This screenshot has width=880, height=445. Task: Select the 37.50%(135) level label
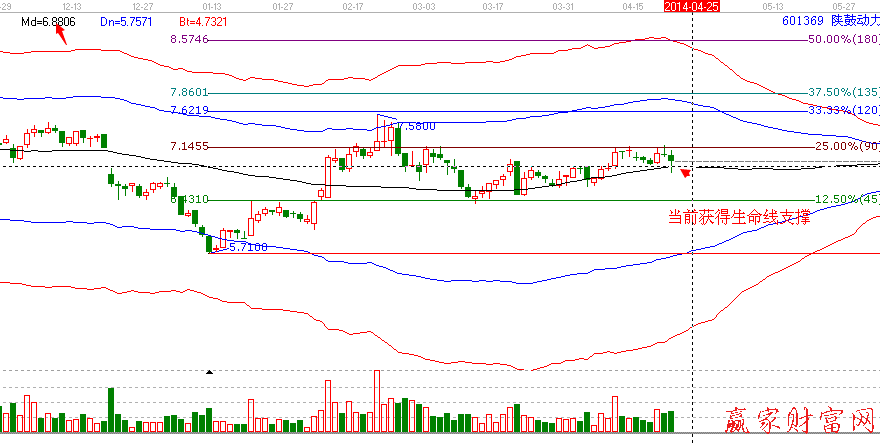click(842, 92)
